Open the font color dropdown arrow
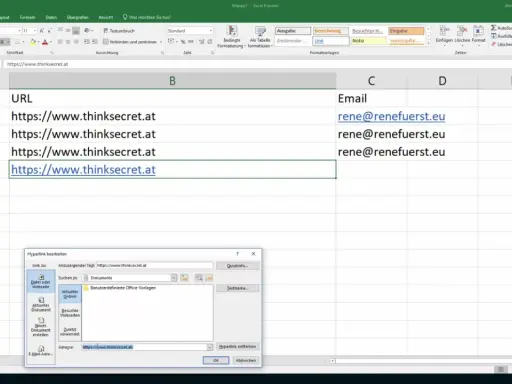The image size is (512, 384). click(x=51, y=42)
